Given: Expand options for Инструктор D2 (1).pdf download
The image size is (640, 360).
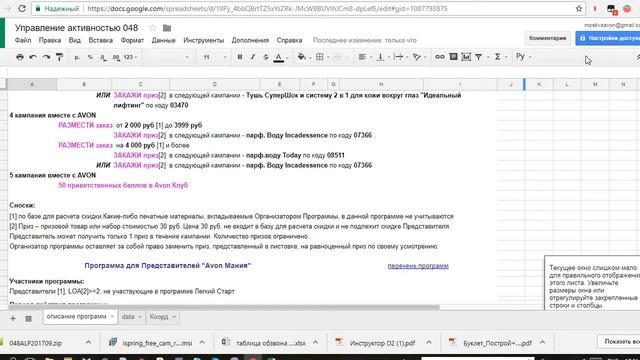Looking at the screenshot, I should point(429,343).
